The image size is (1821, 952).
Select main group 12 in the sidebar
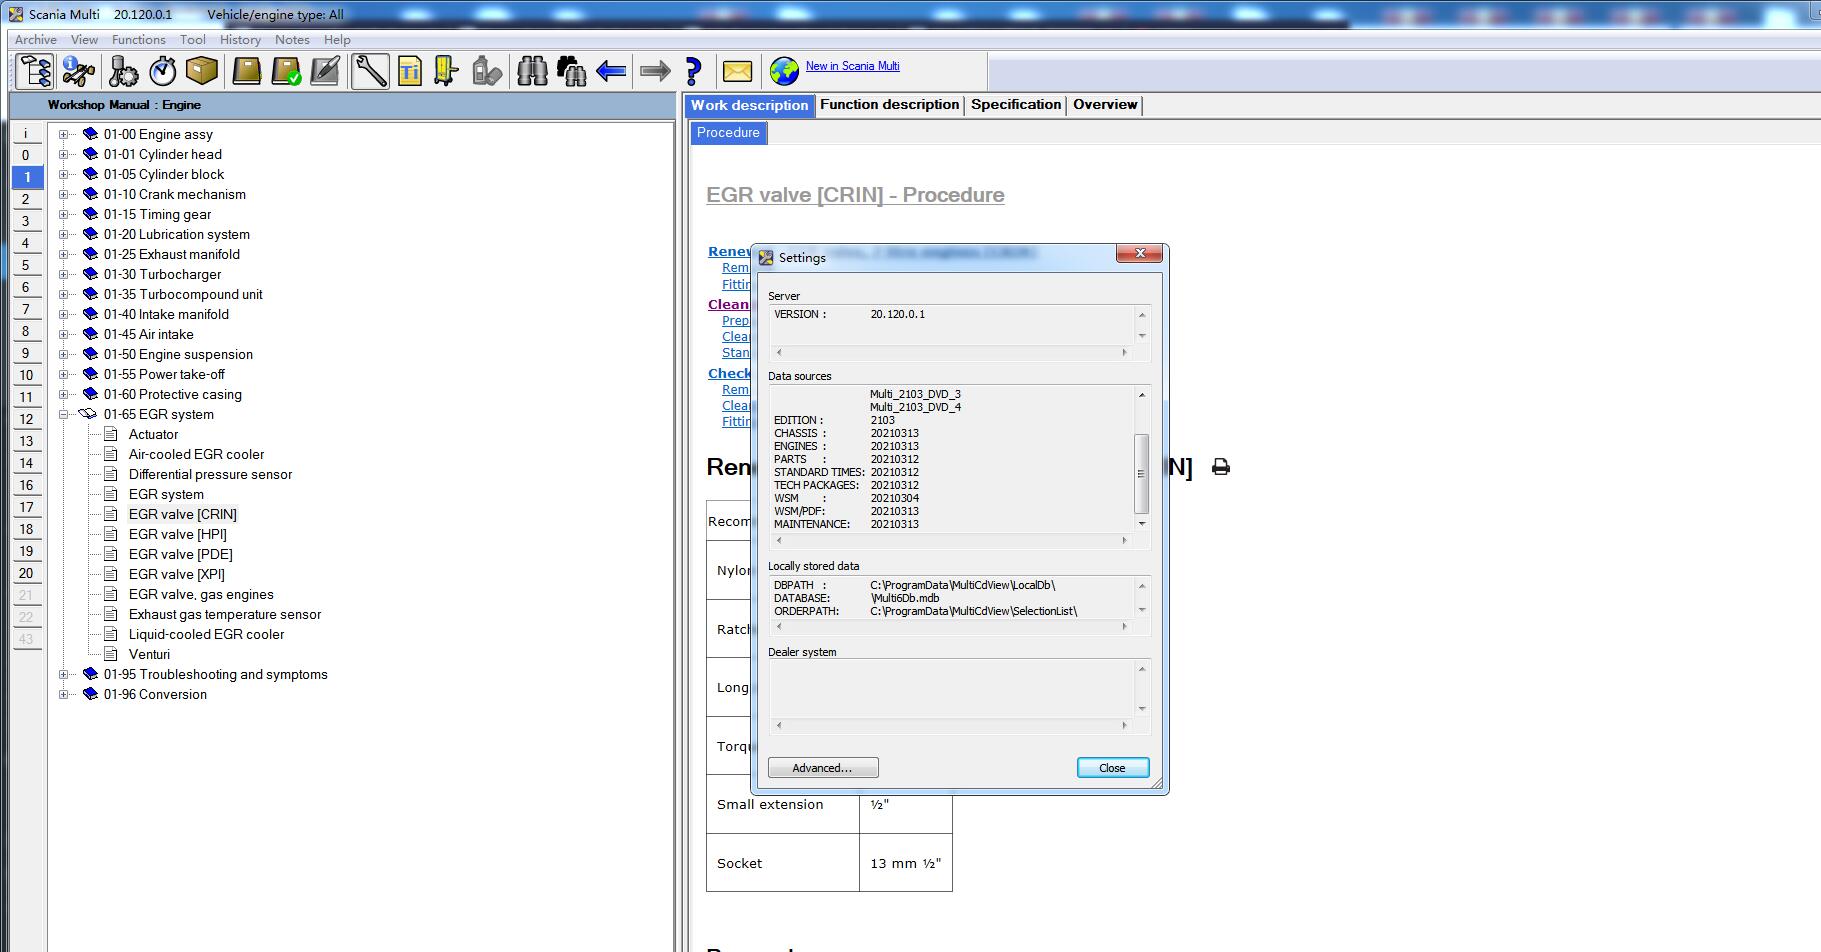27,419
